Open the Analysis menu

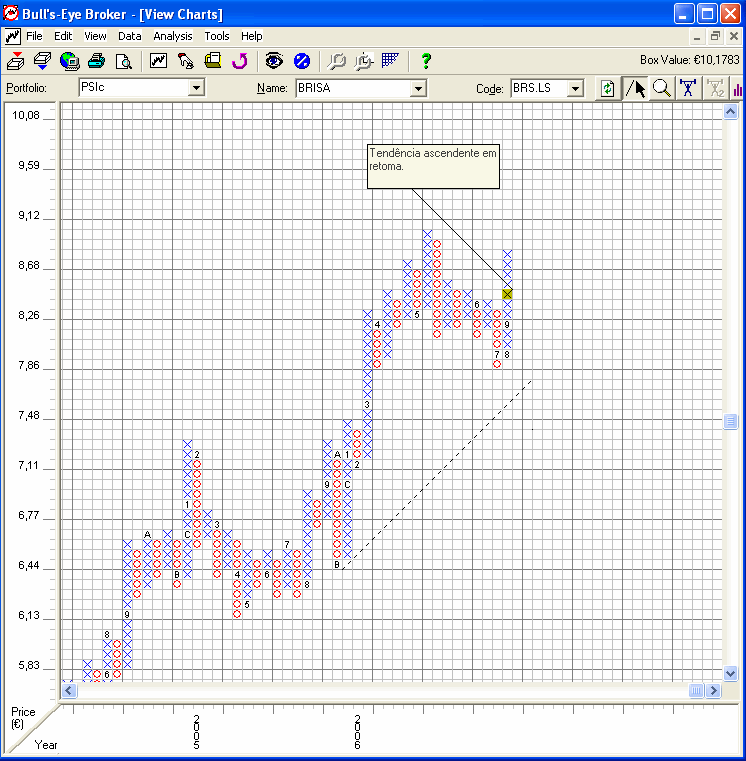173,36
